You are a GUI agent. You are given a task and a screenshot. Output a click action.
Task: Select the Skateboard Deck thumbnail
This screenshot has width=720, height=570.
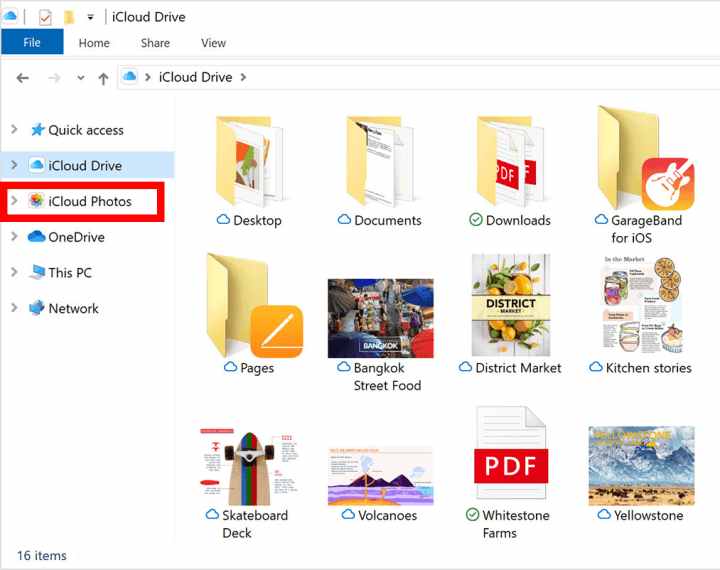(249, 467)
